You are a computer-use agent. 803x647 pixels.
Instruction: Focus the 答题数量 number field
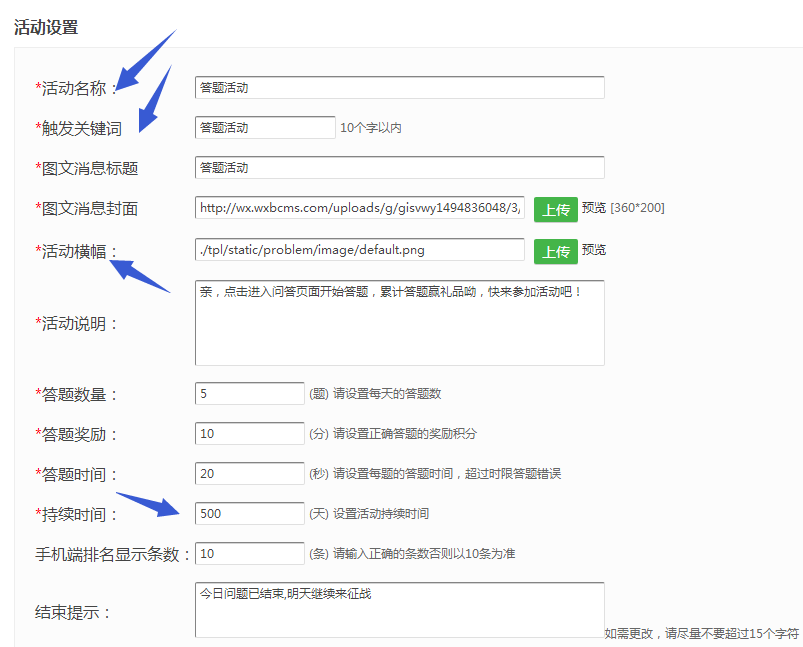pos(249,394)
